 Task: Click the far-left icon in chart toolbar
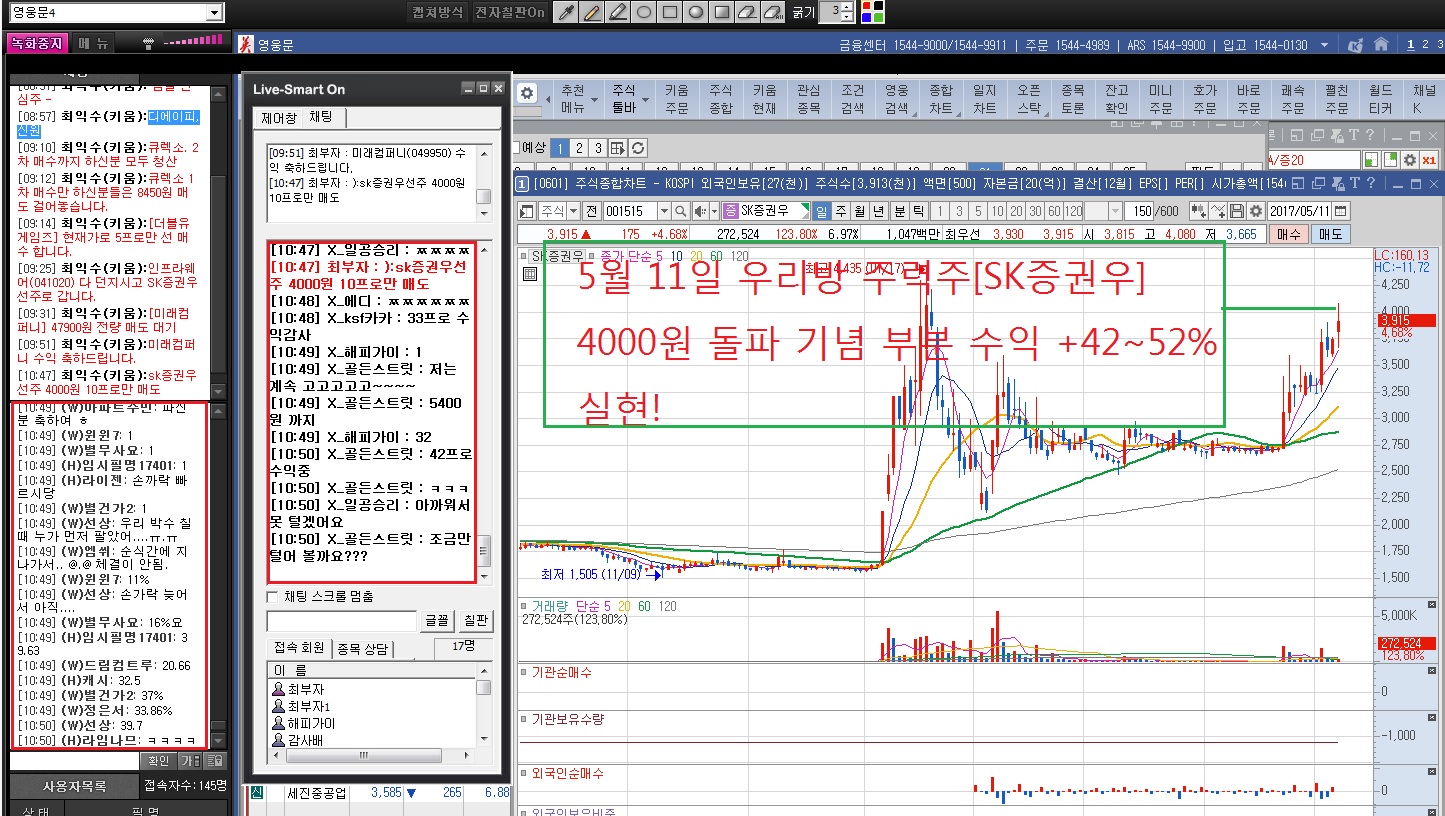click(527, 211)
